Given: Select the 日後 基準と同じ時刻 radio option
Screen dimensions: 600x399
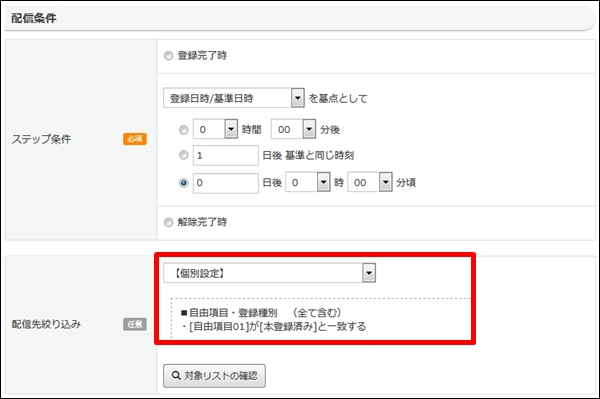Looking at the screenshot, I should click(184, 155).
